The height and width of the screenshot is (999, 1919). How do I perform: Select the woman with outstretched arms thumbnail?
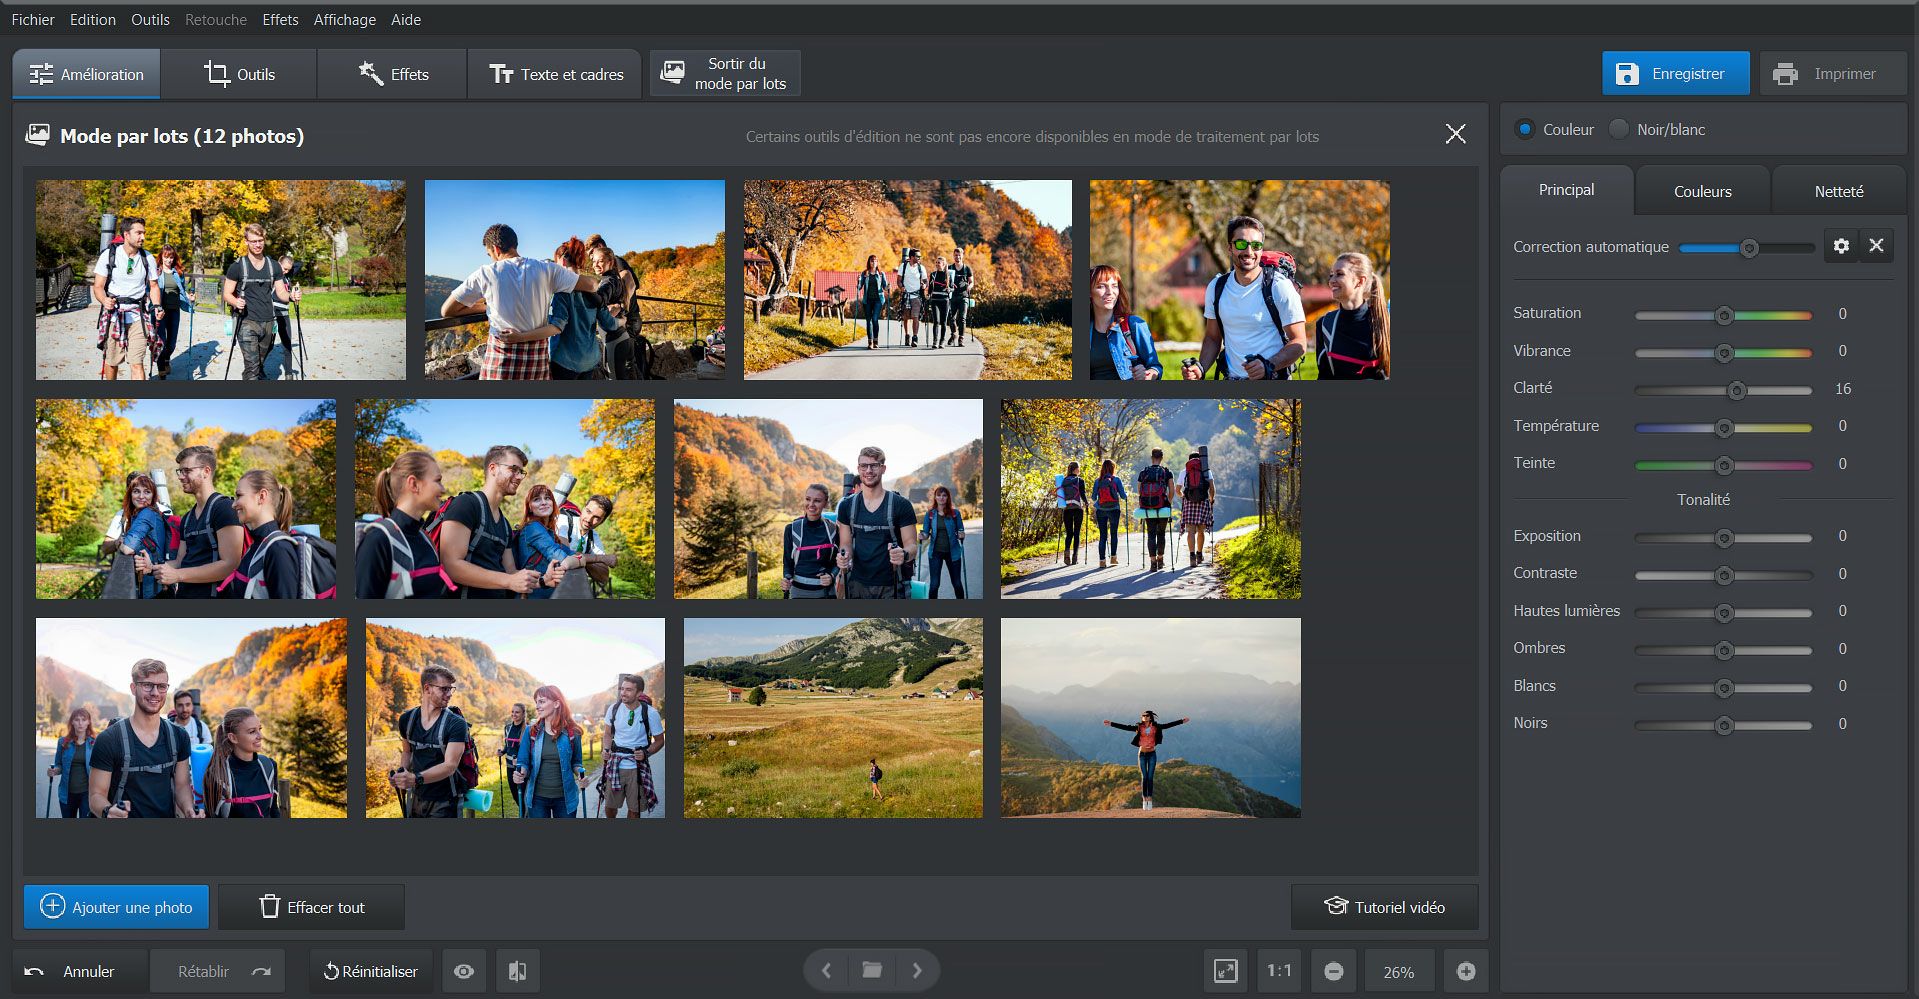pyautogui.click(x=1150, y=718)
